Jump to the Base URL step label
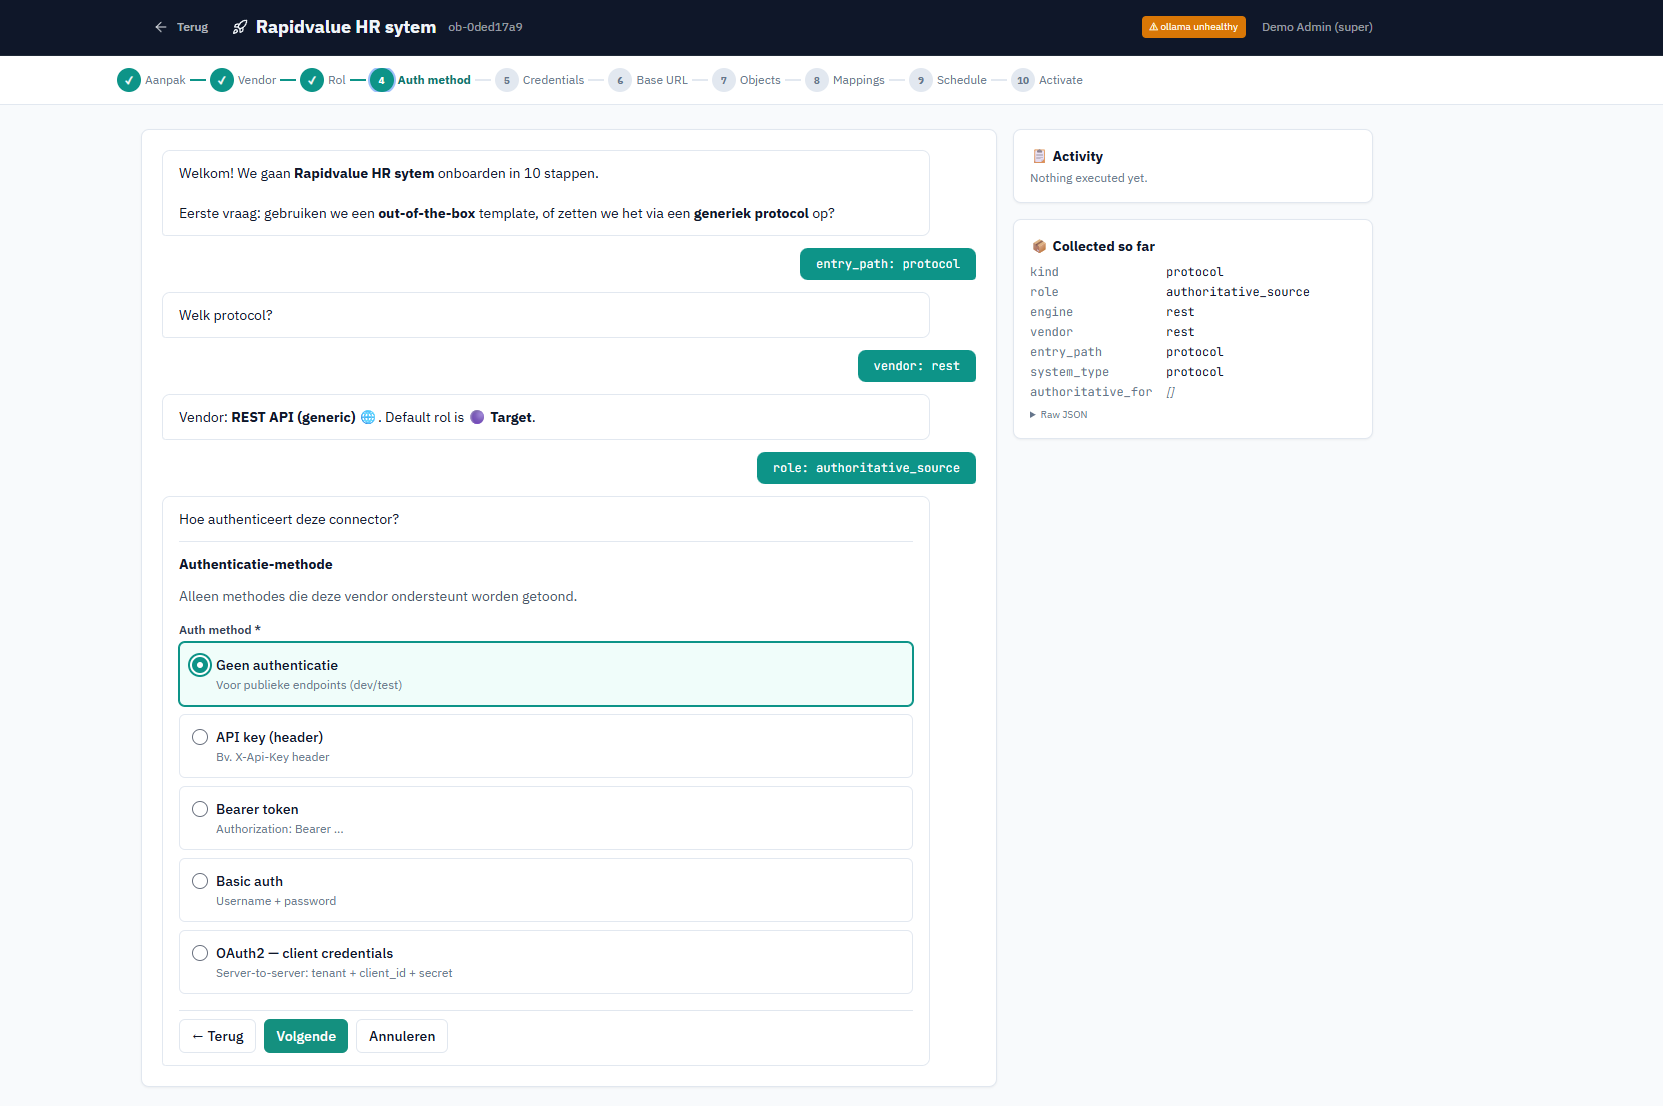The image size is (1663, 1106). pyautogui.click(x=662, y=80)
